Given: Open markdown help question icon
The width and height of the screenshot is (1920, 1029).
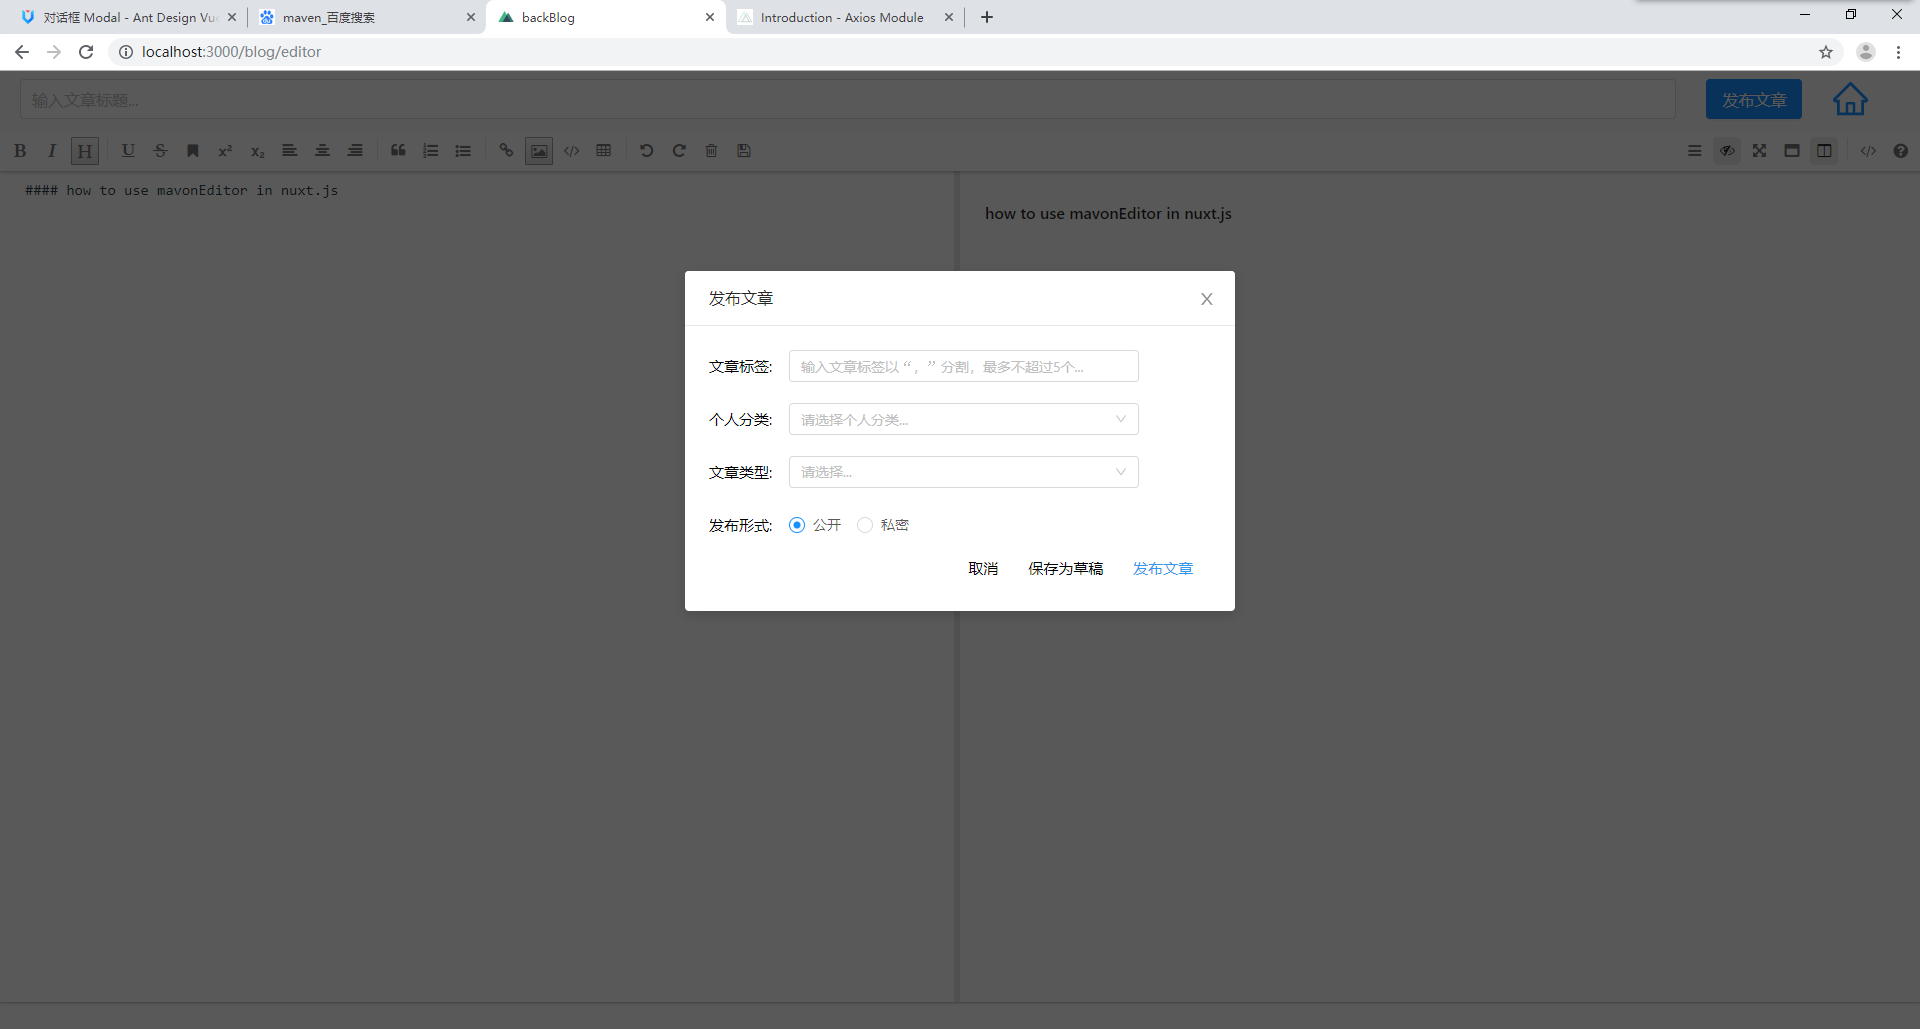Looking at the screenshot, I should (1901, 151).
